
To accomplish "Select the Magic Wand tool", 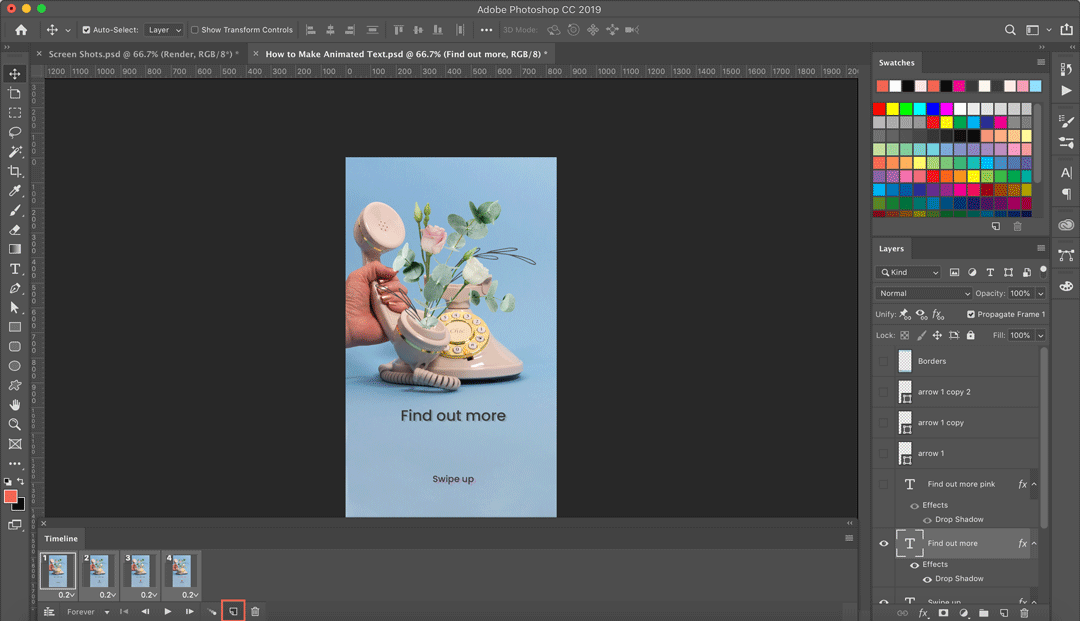I will pyautogui.click(x=14, y=151).
